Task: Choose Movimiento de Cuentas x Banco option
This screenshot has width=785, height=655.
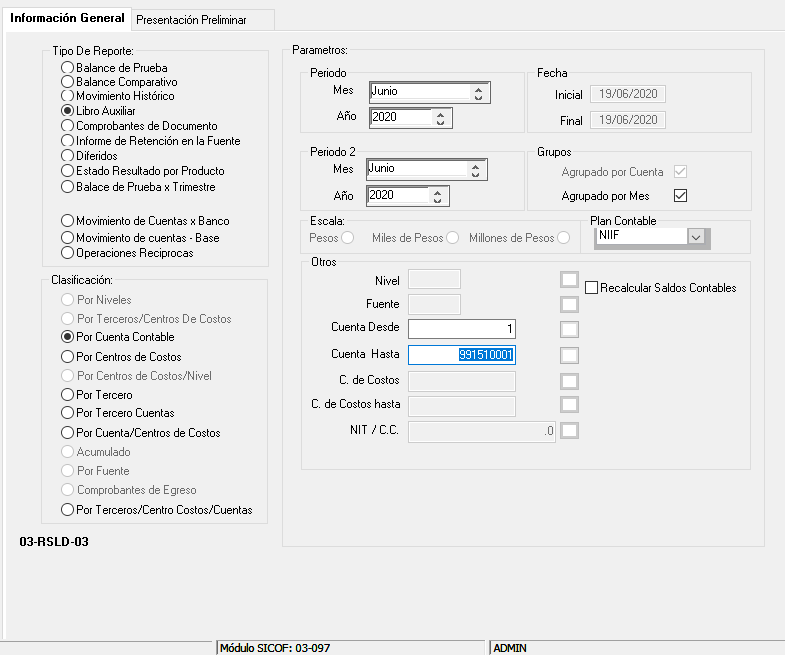Action: [x=68, y=220]
